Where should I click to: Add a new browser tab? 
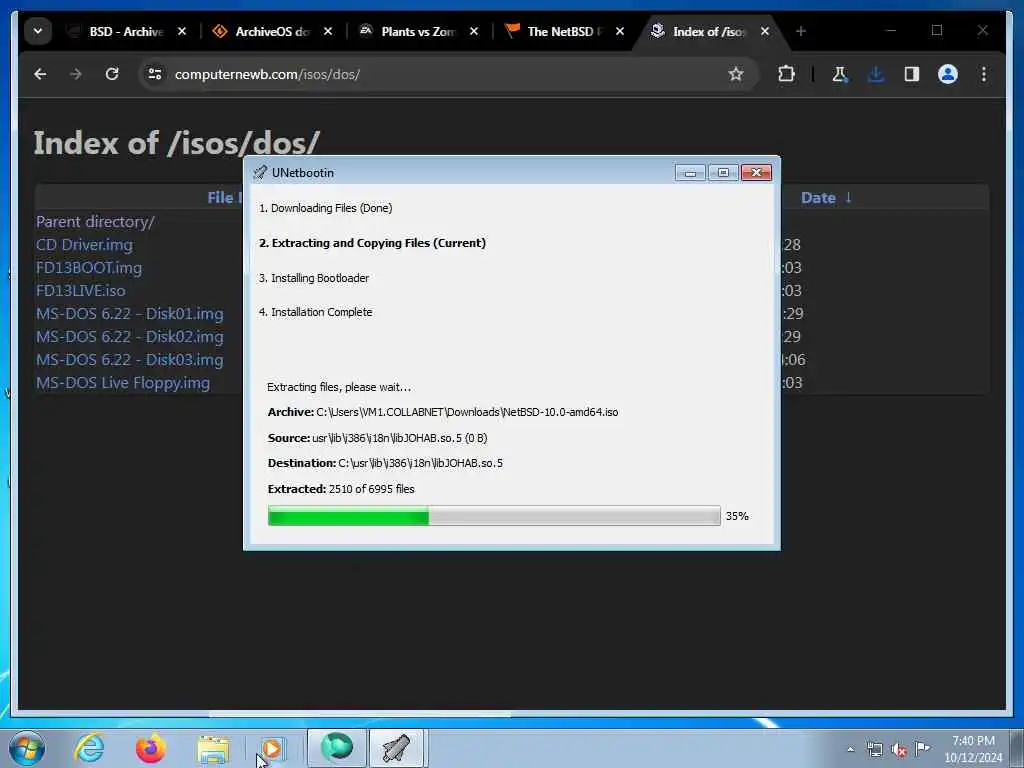801,31
